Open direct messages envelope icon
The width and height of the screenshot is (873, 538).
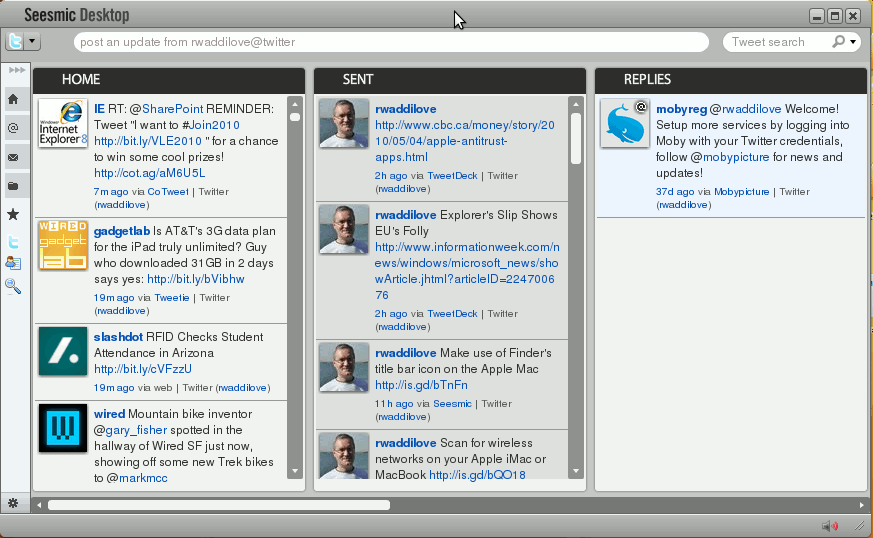(13, 157)
